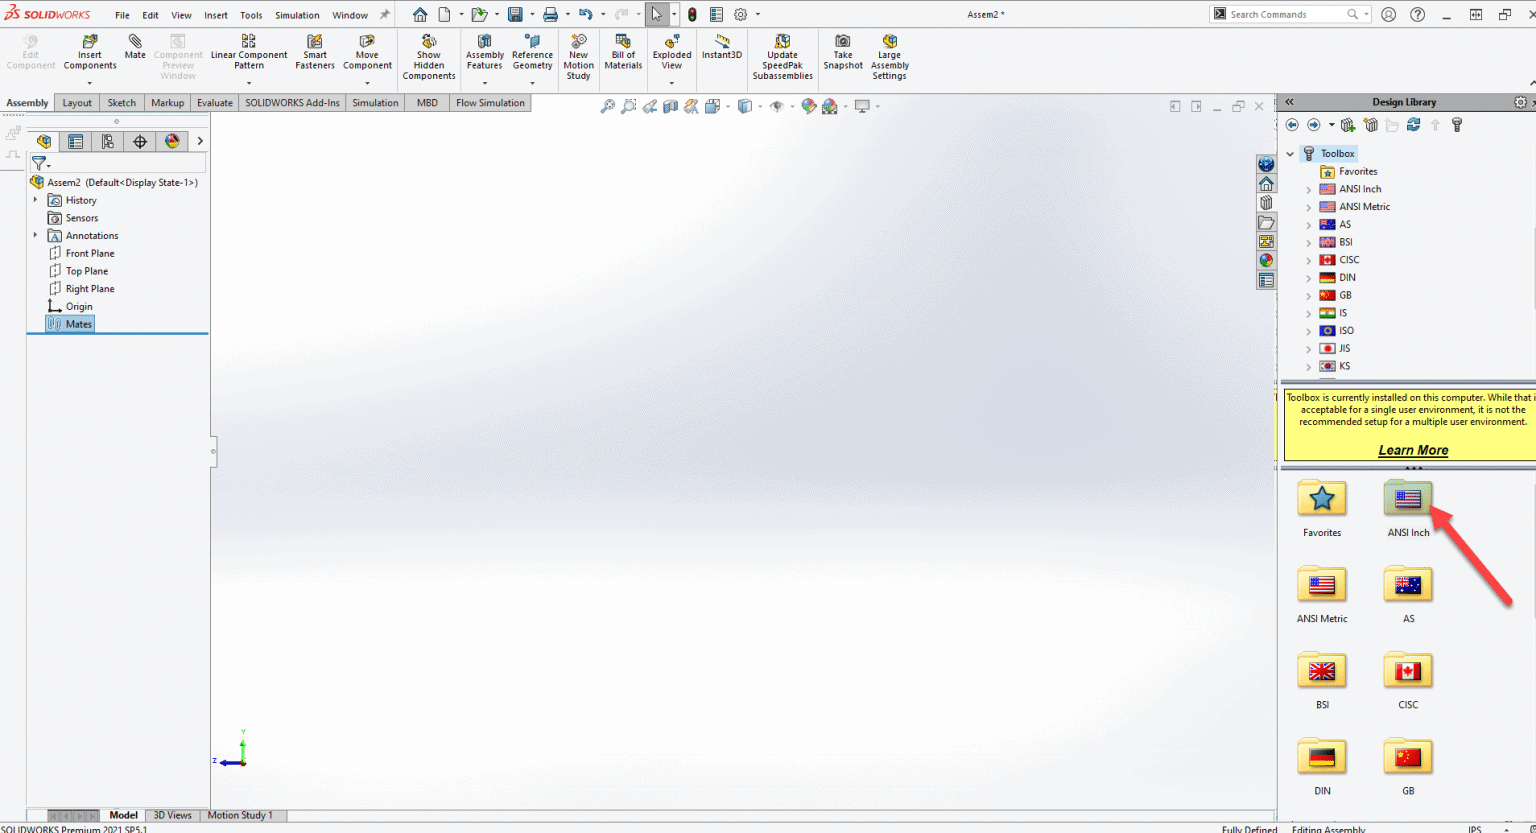Switch to SOLIDWORKS Add-Ins tab
This screenshot has height=833, width=1536.
[292, 103]
